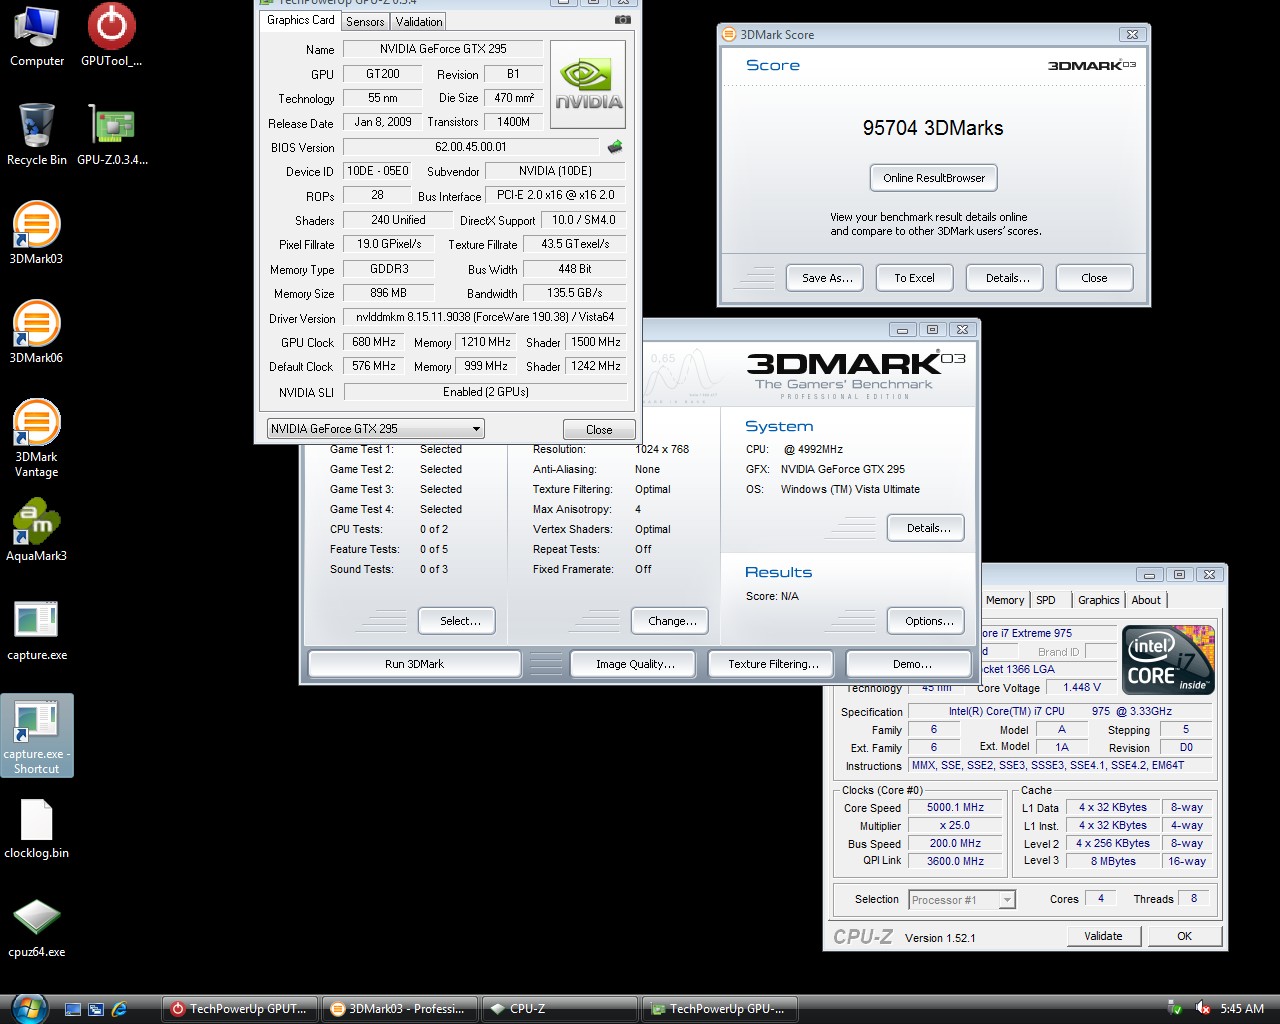Viewport: 1280px width, 1024px height.
Task: Click the GPU Name field NVIDIA GeForce GTX 295
Action: (x=443, y=49)
